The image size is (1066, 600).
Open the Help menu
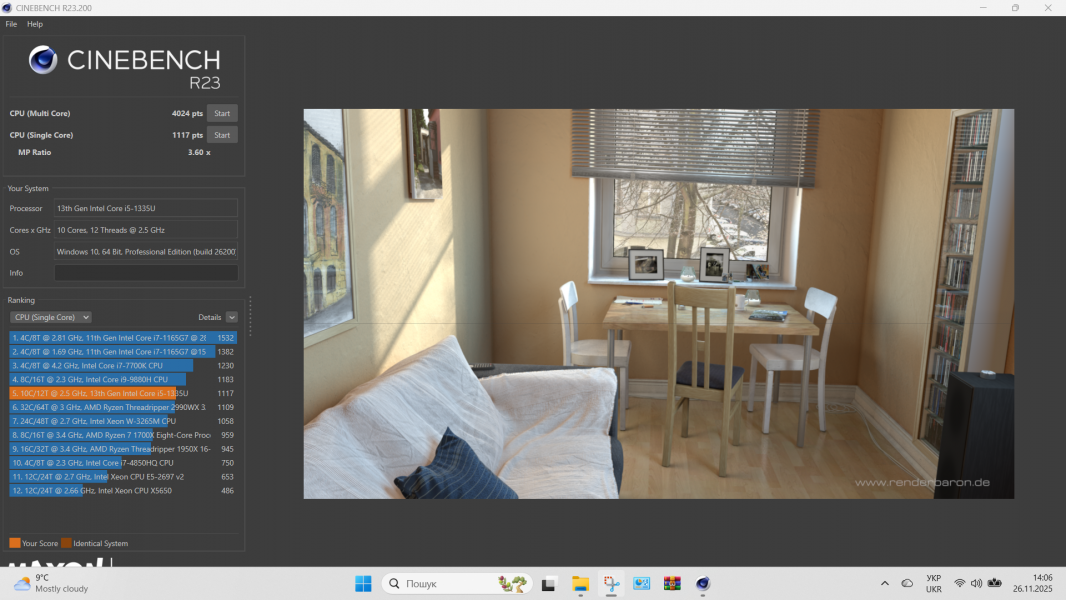tap(35, 24)
